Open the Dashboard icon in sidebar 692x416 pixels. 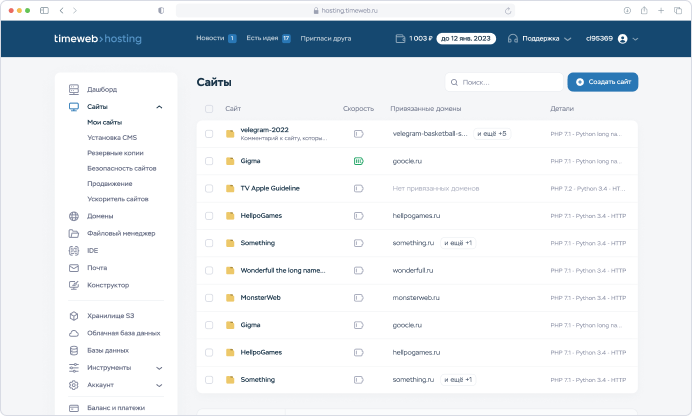[x=74, y=89]
